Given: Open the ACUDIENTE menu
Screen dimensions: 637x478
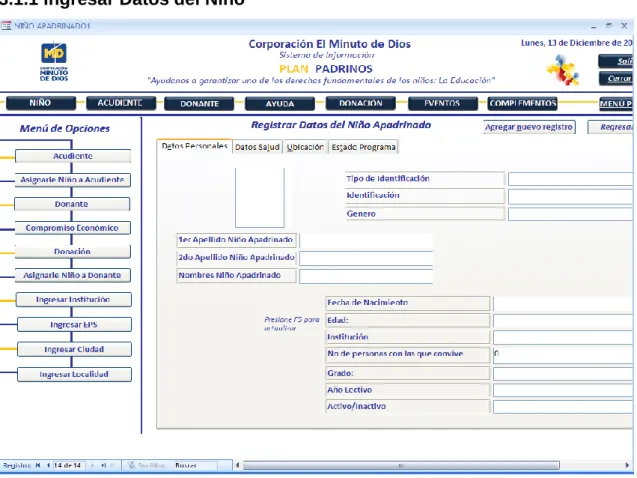Looking at the screenshot, I should click(121, 103).
